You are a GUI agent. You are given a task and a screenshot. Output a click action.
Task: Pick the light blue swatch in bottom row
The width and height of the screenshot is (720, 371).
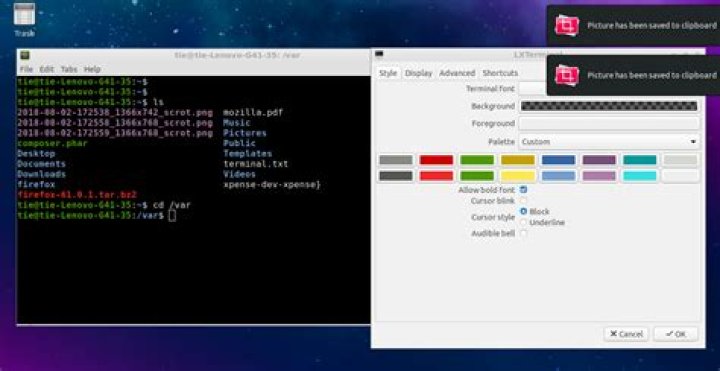pos(558,176)
